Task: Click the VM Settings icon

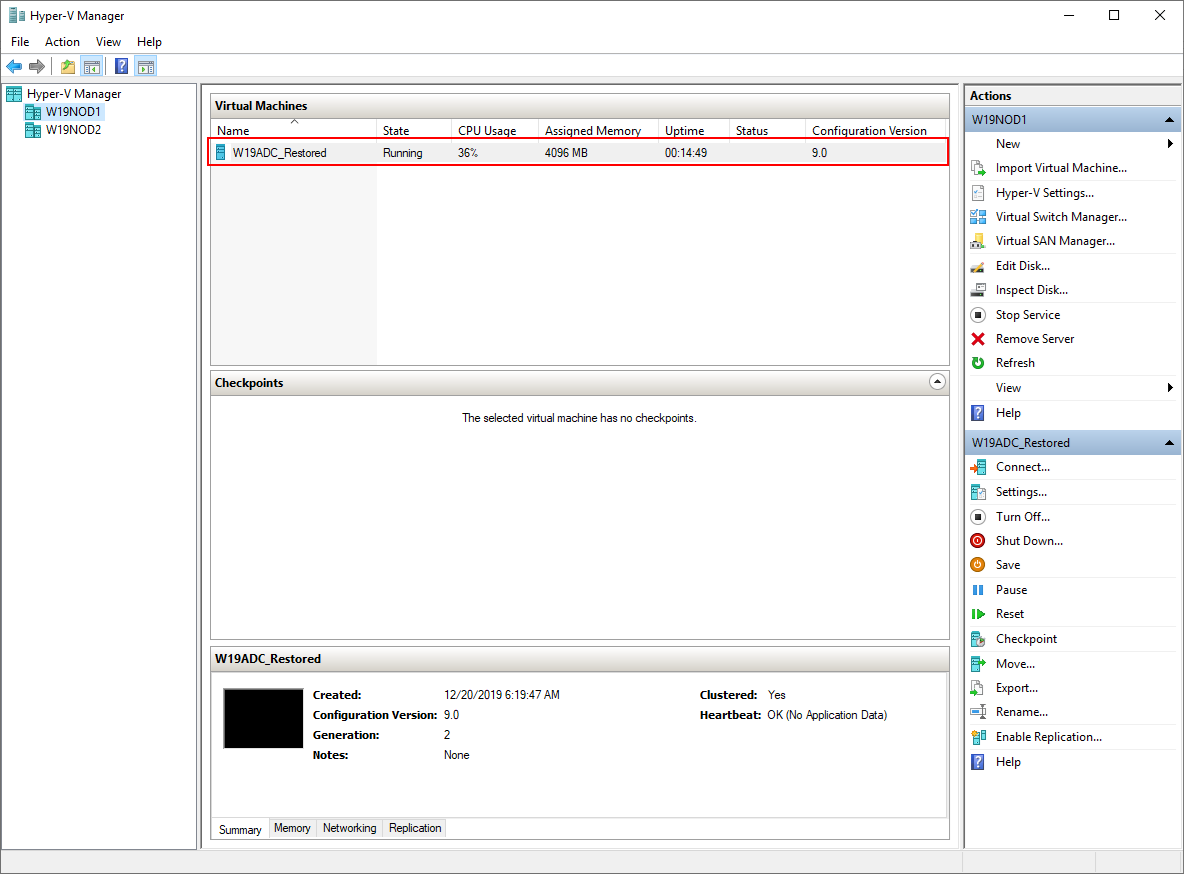Action: pyautogui.click(x=978, y=492)
